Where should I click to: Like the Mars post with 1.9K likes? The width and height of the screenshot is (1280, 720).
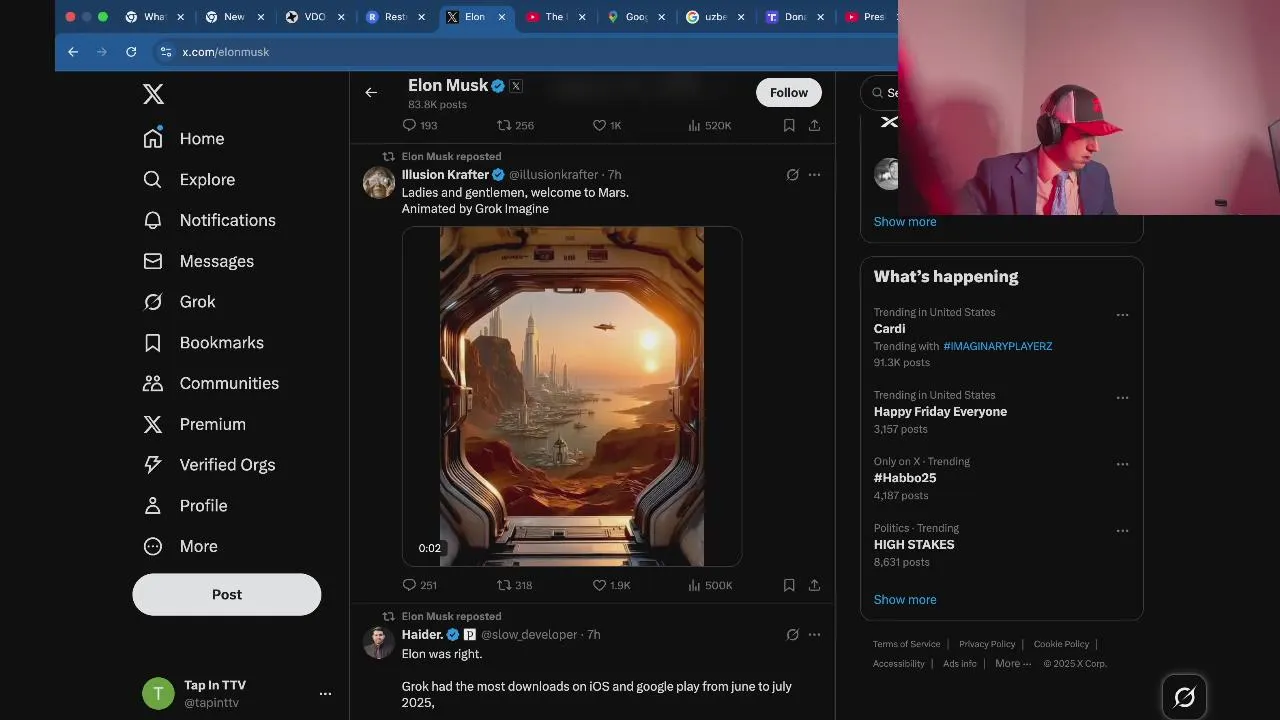[x=611, y=585]
